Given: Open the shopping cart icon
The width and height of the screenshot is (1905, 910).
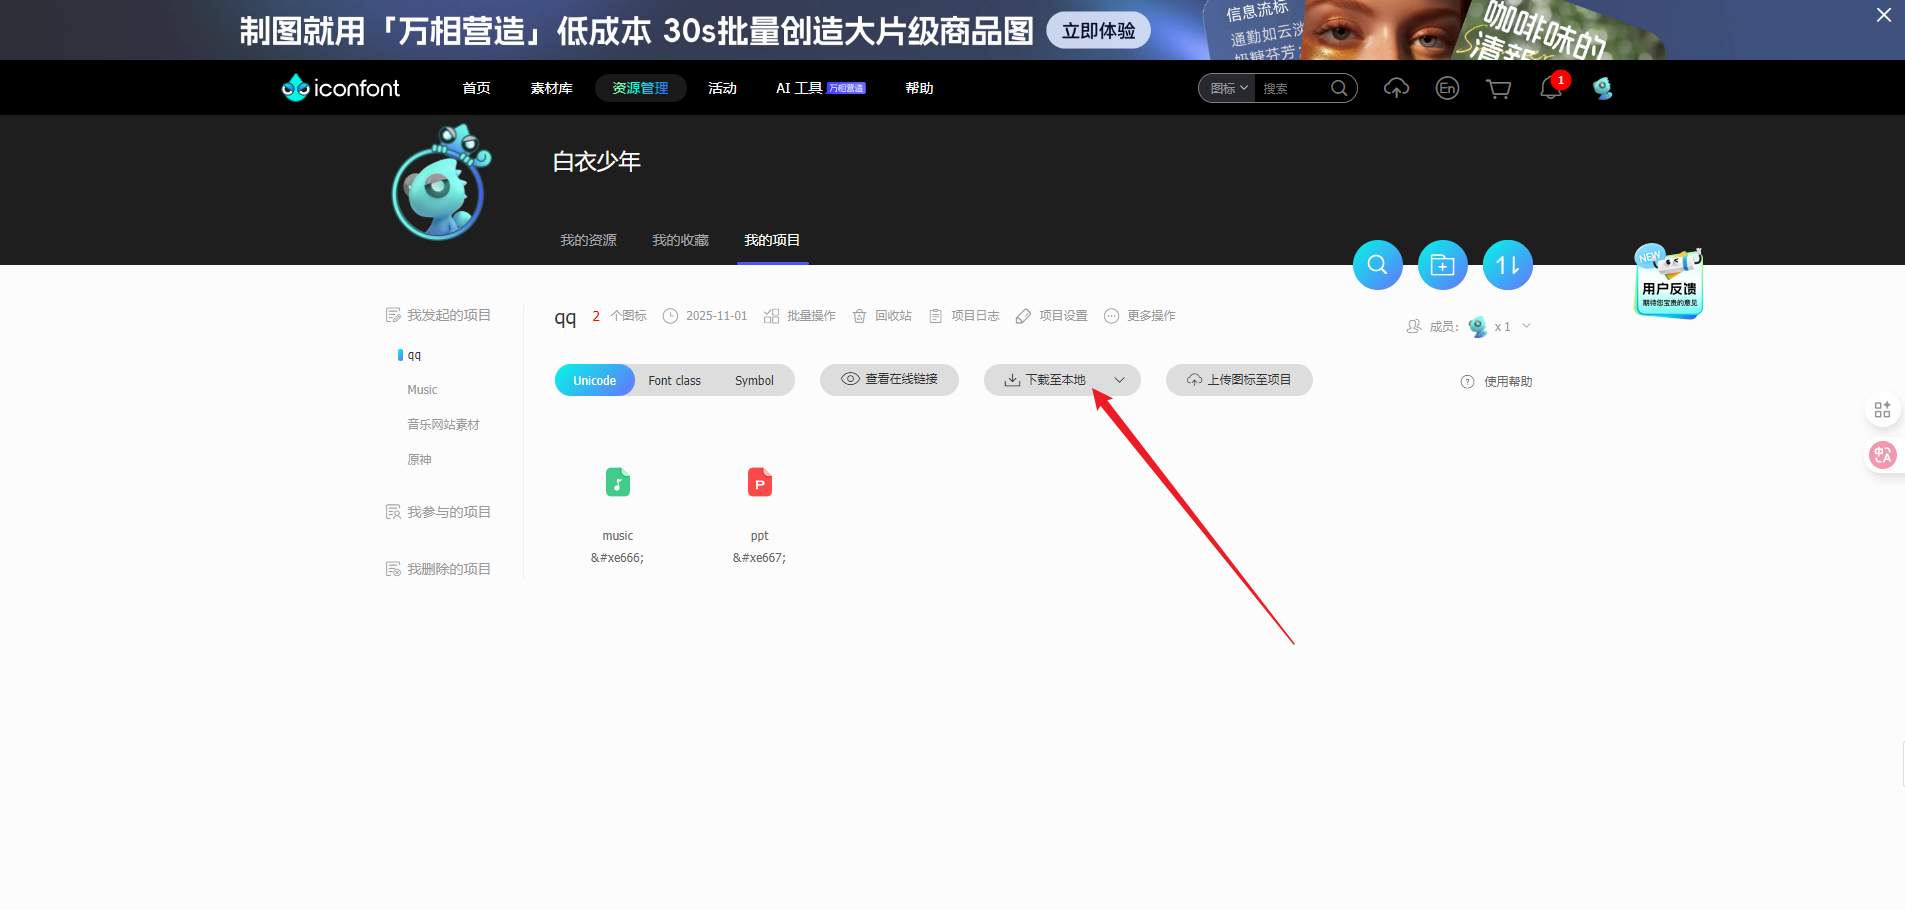Looking at the screenshot, I should [1498, 89].
